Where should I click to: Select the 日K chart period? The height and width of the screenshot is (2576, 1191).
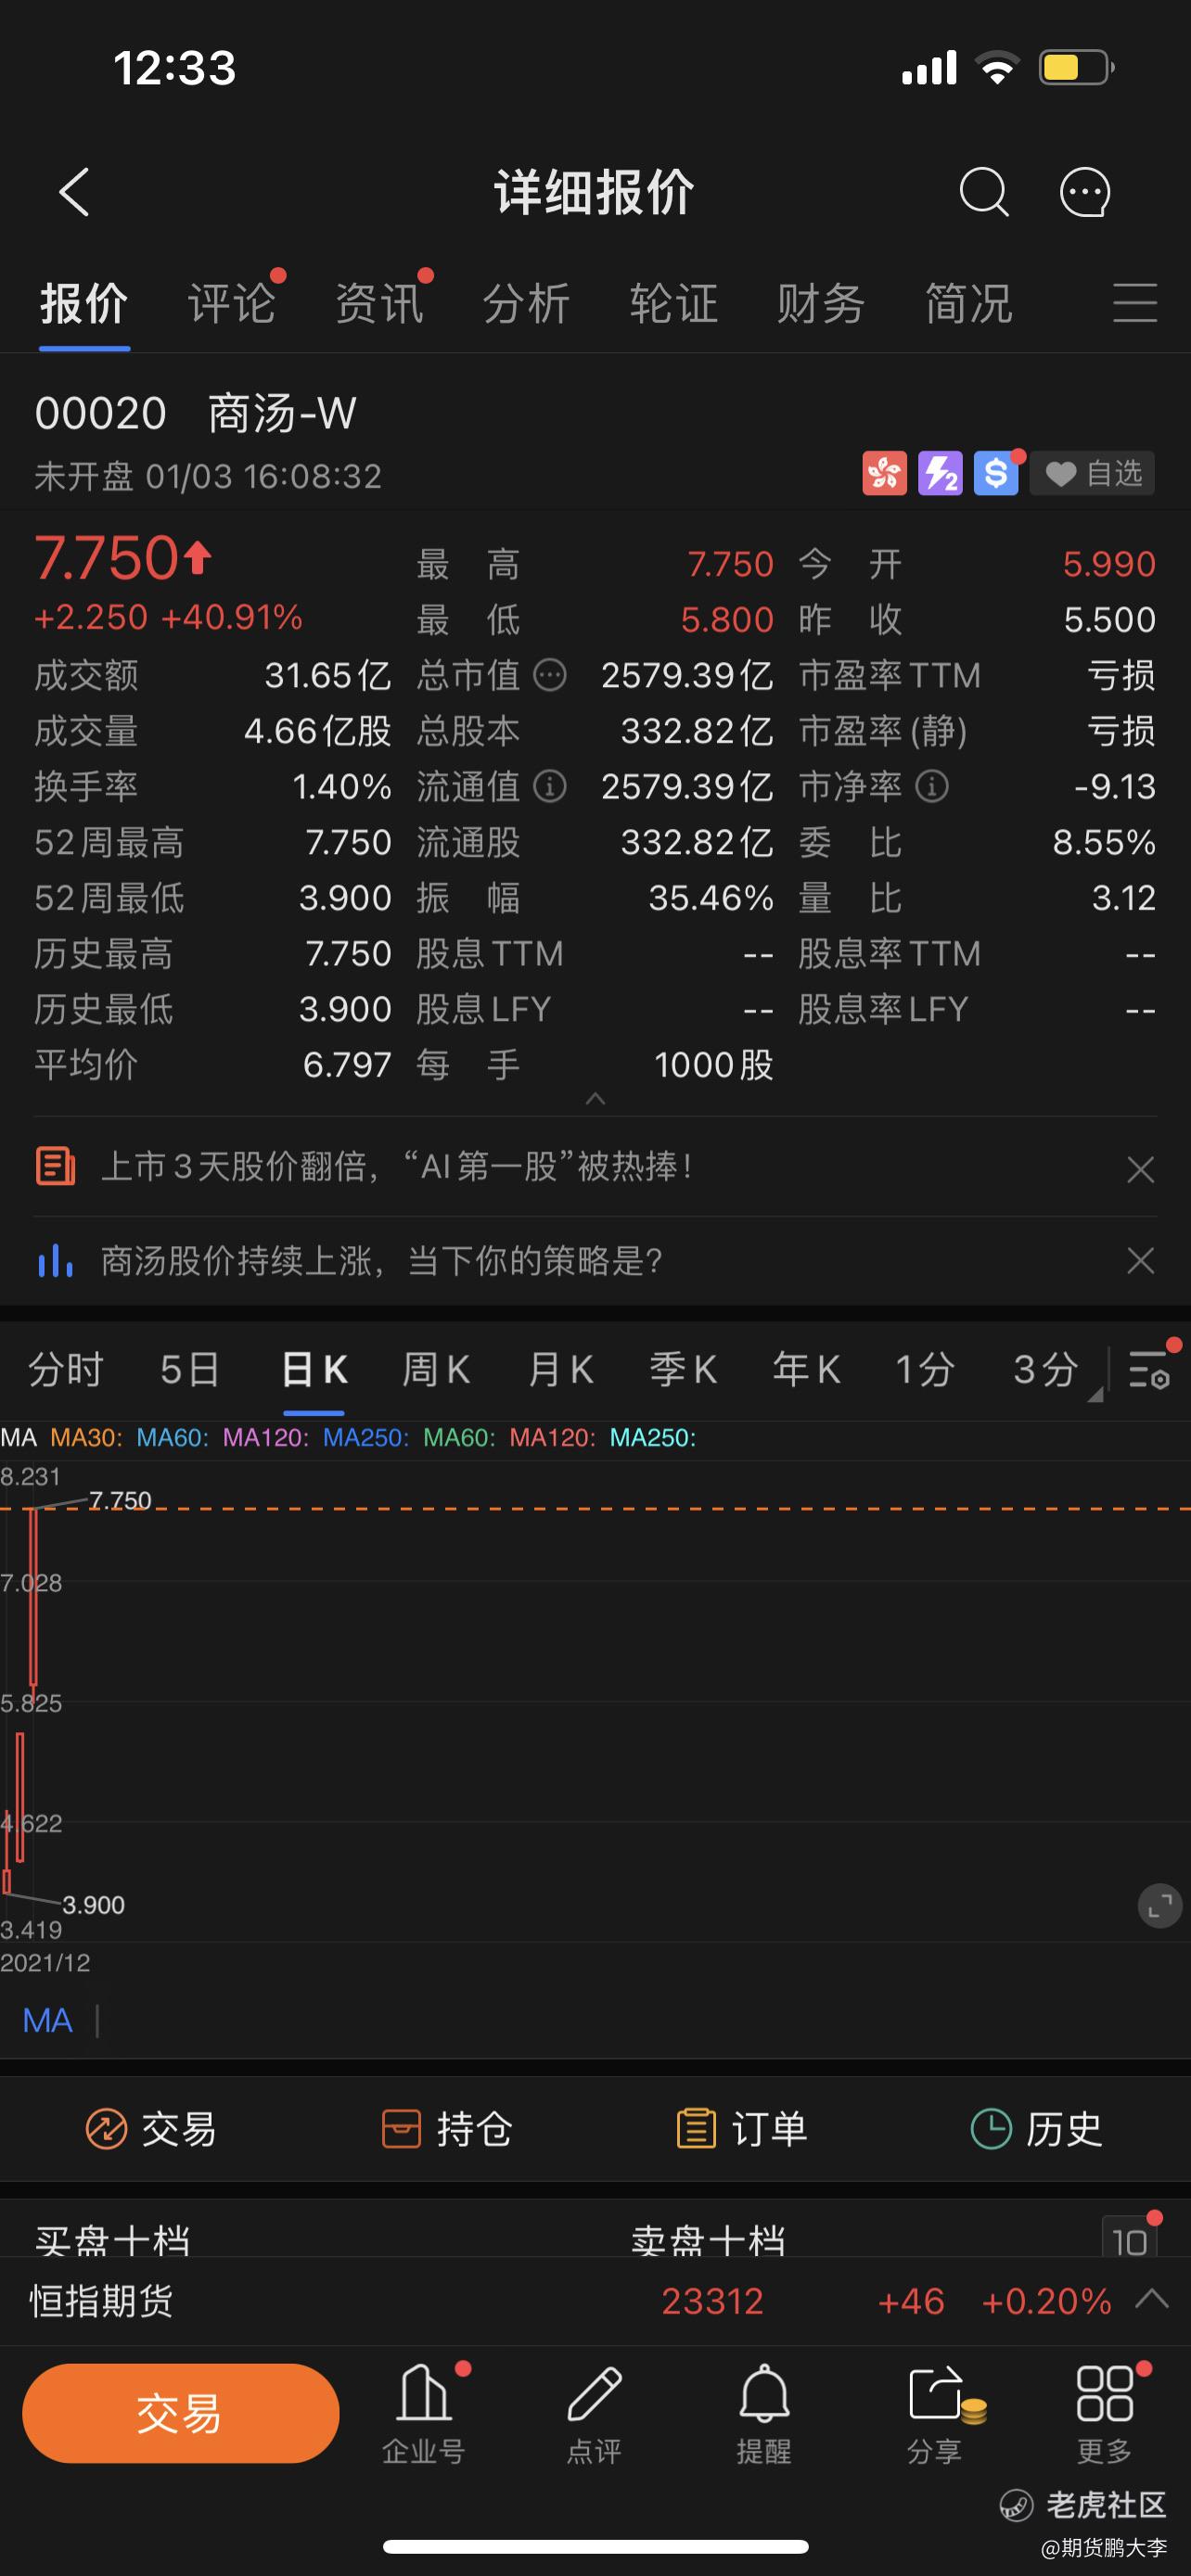[x=314, y=1369]
